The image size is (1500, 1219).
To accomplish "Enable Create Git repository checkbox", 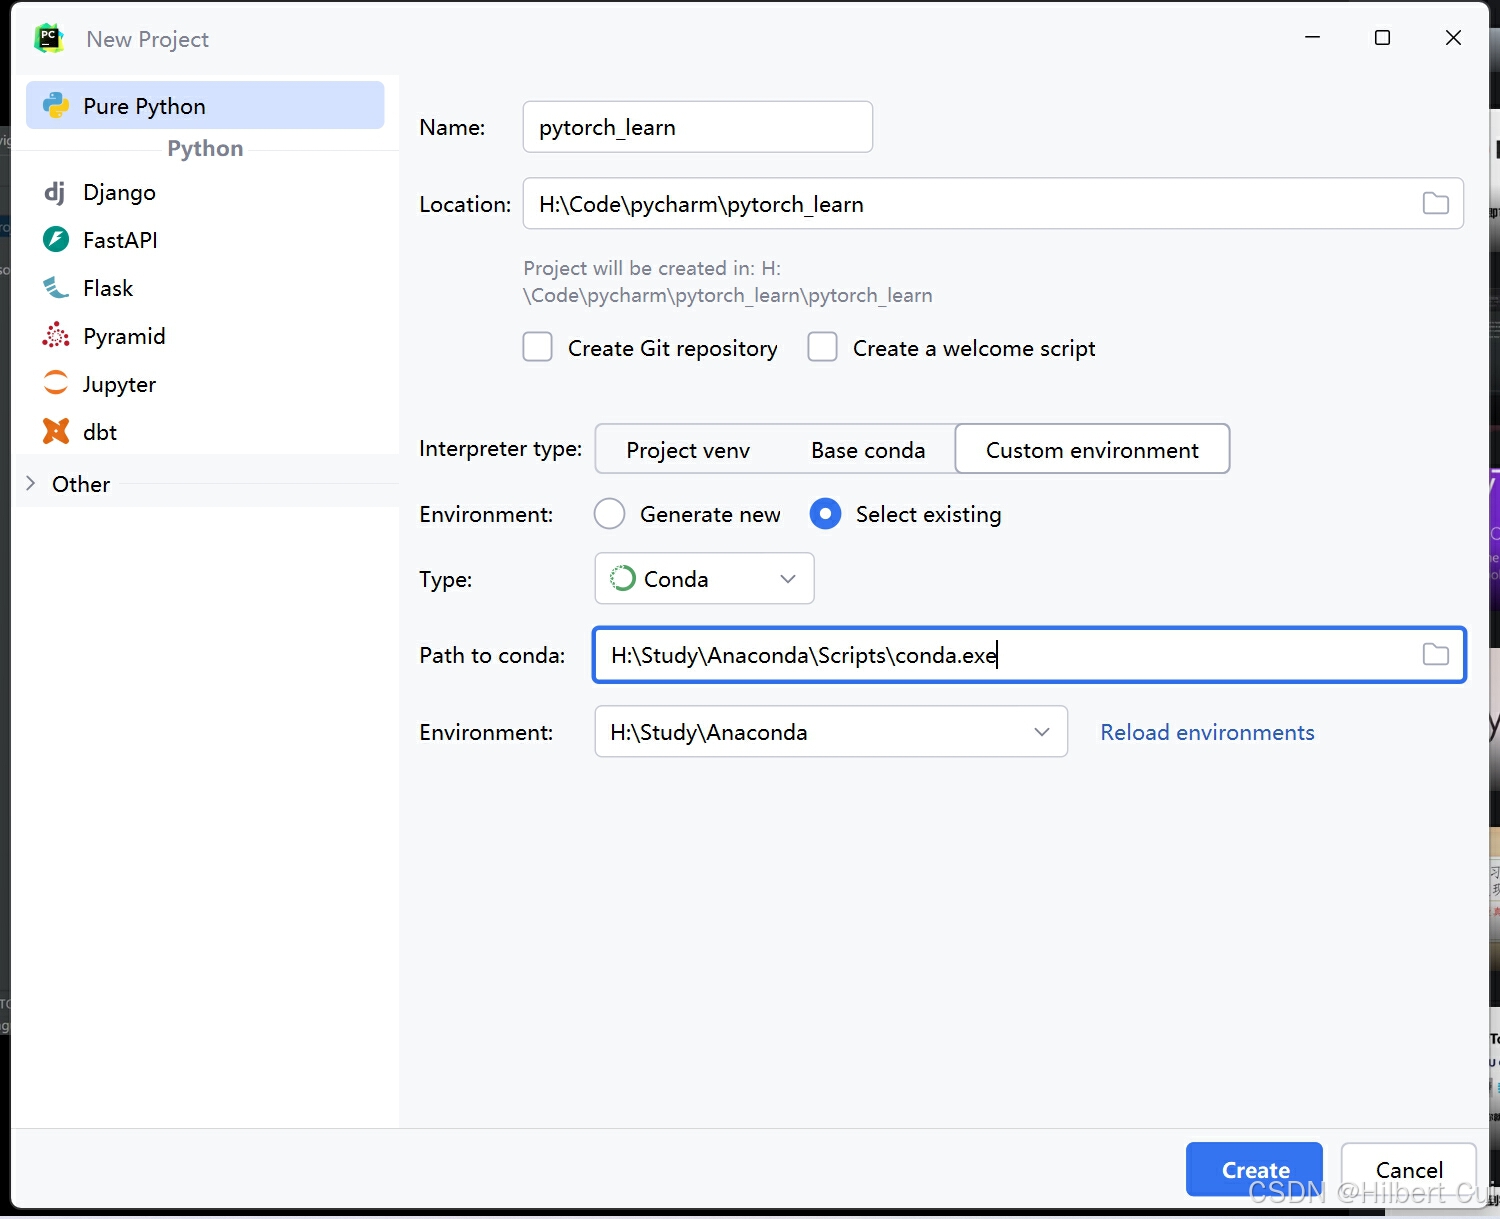I will click(x=538, y=347).
